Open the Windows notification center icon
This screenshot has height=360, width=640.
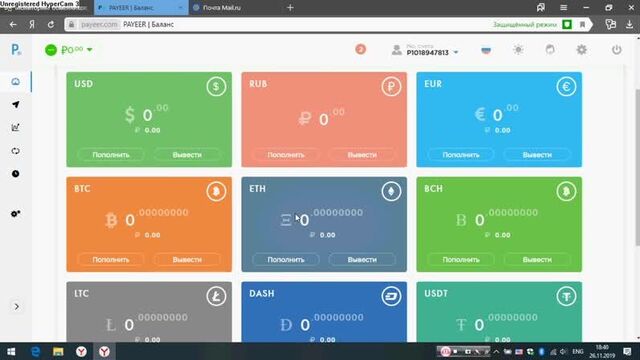pos(627,351)
